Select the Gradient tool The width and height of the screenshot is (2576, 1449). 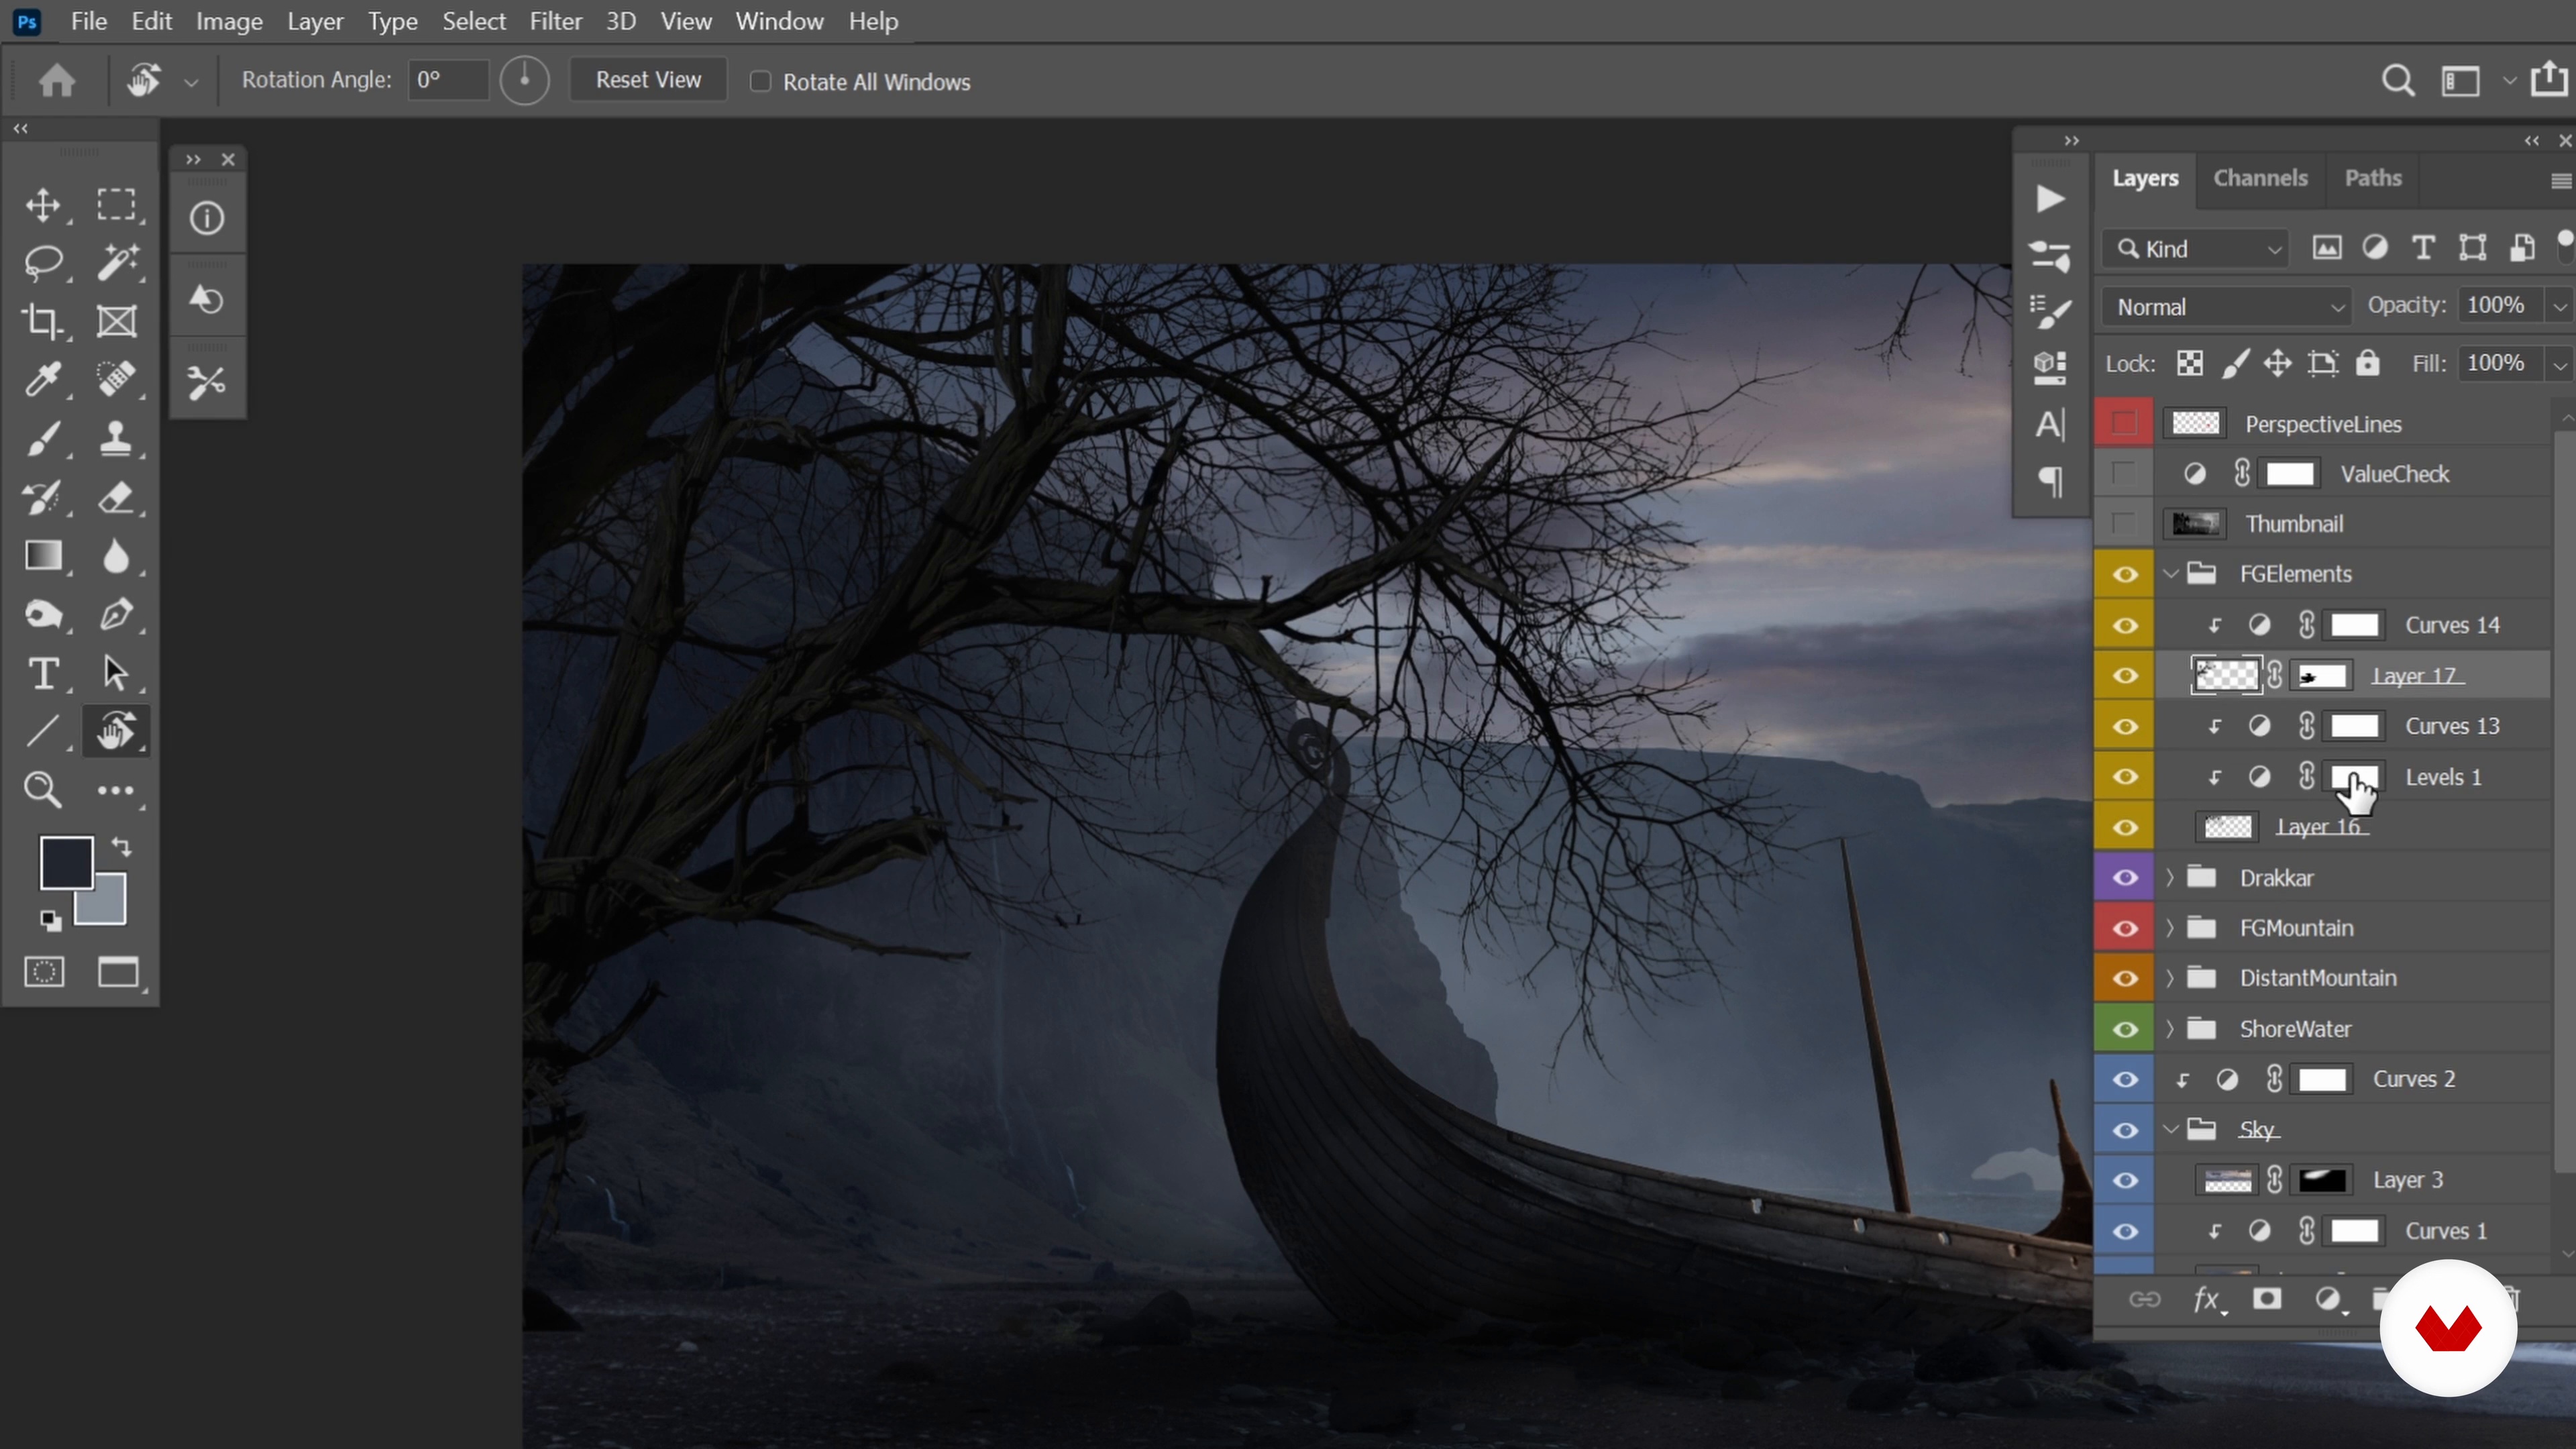click(43, 555)
